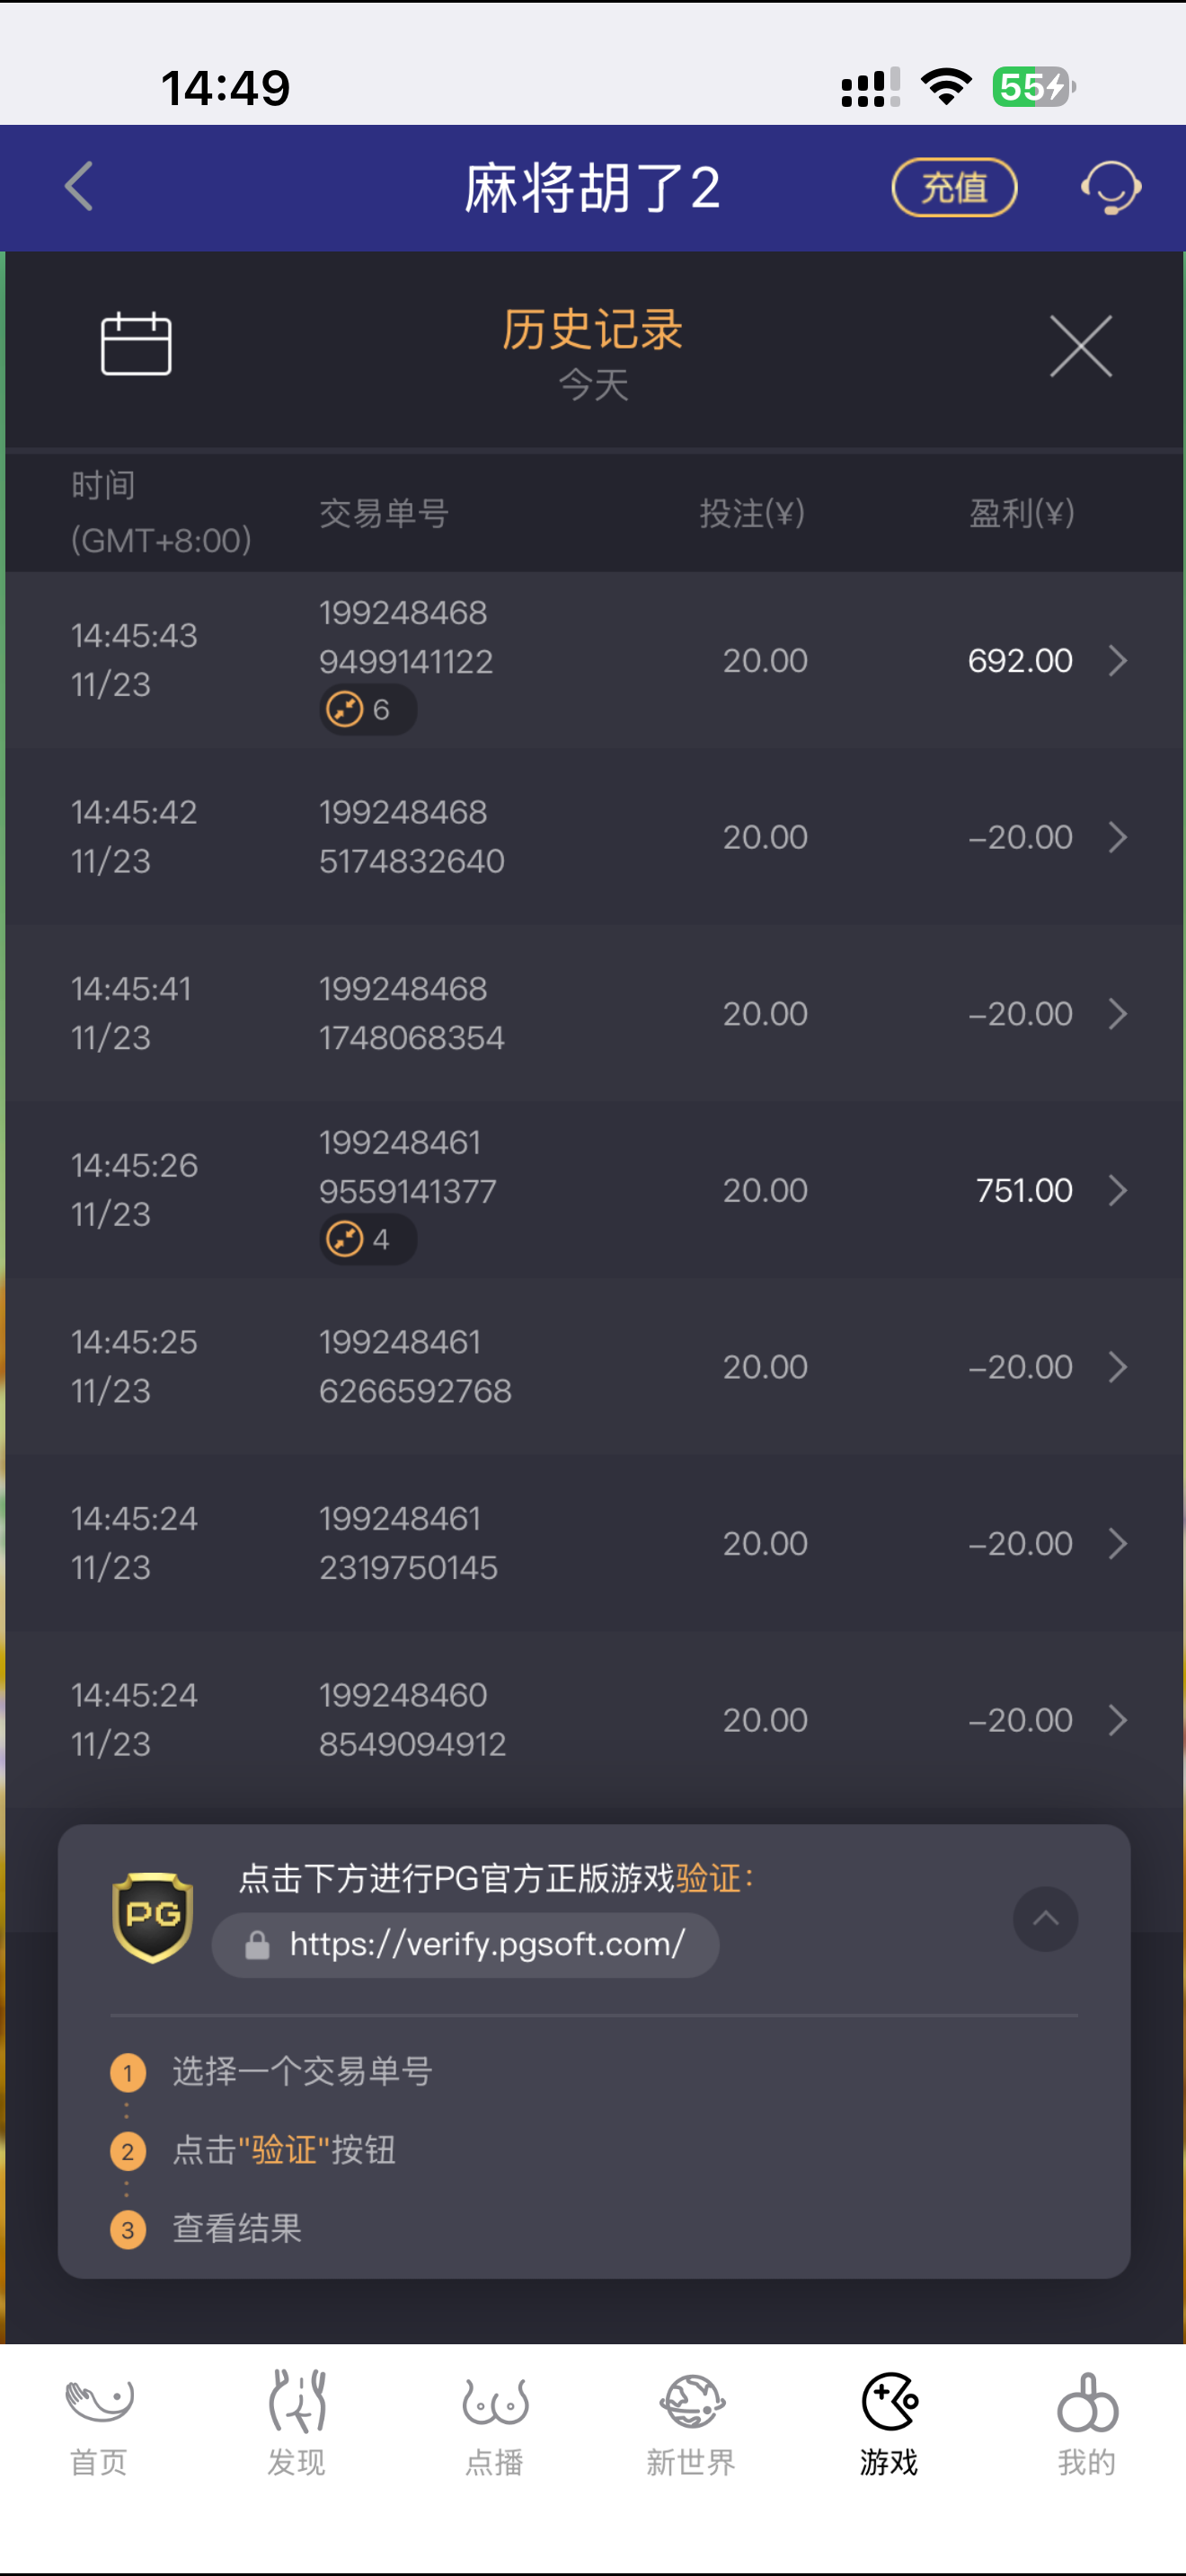Screen dimensions: 1186x2576
Task: Tap the free spins badge showing 4
Action: click(367, 1240)
